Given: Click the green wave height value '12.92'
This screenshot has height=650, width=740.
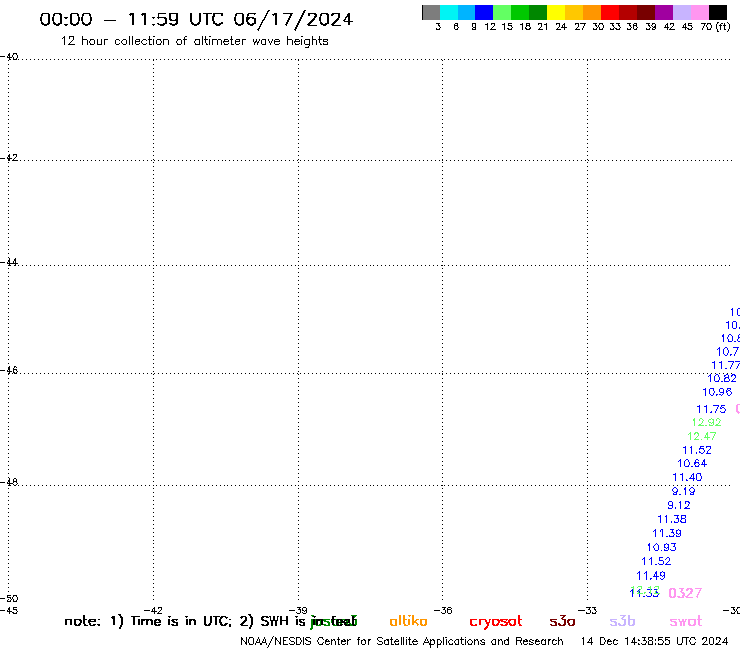Looking at the screenshot, I should click(x=706, y=422).
